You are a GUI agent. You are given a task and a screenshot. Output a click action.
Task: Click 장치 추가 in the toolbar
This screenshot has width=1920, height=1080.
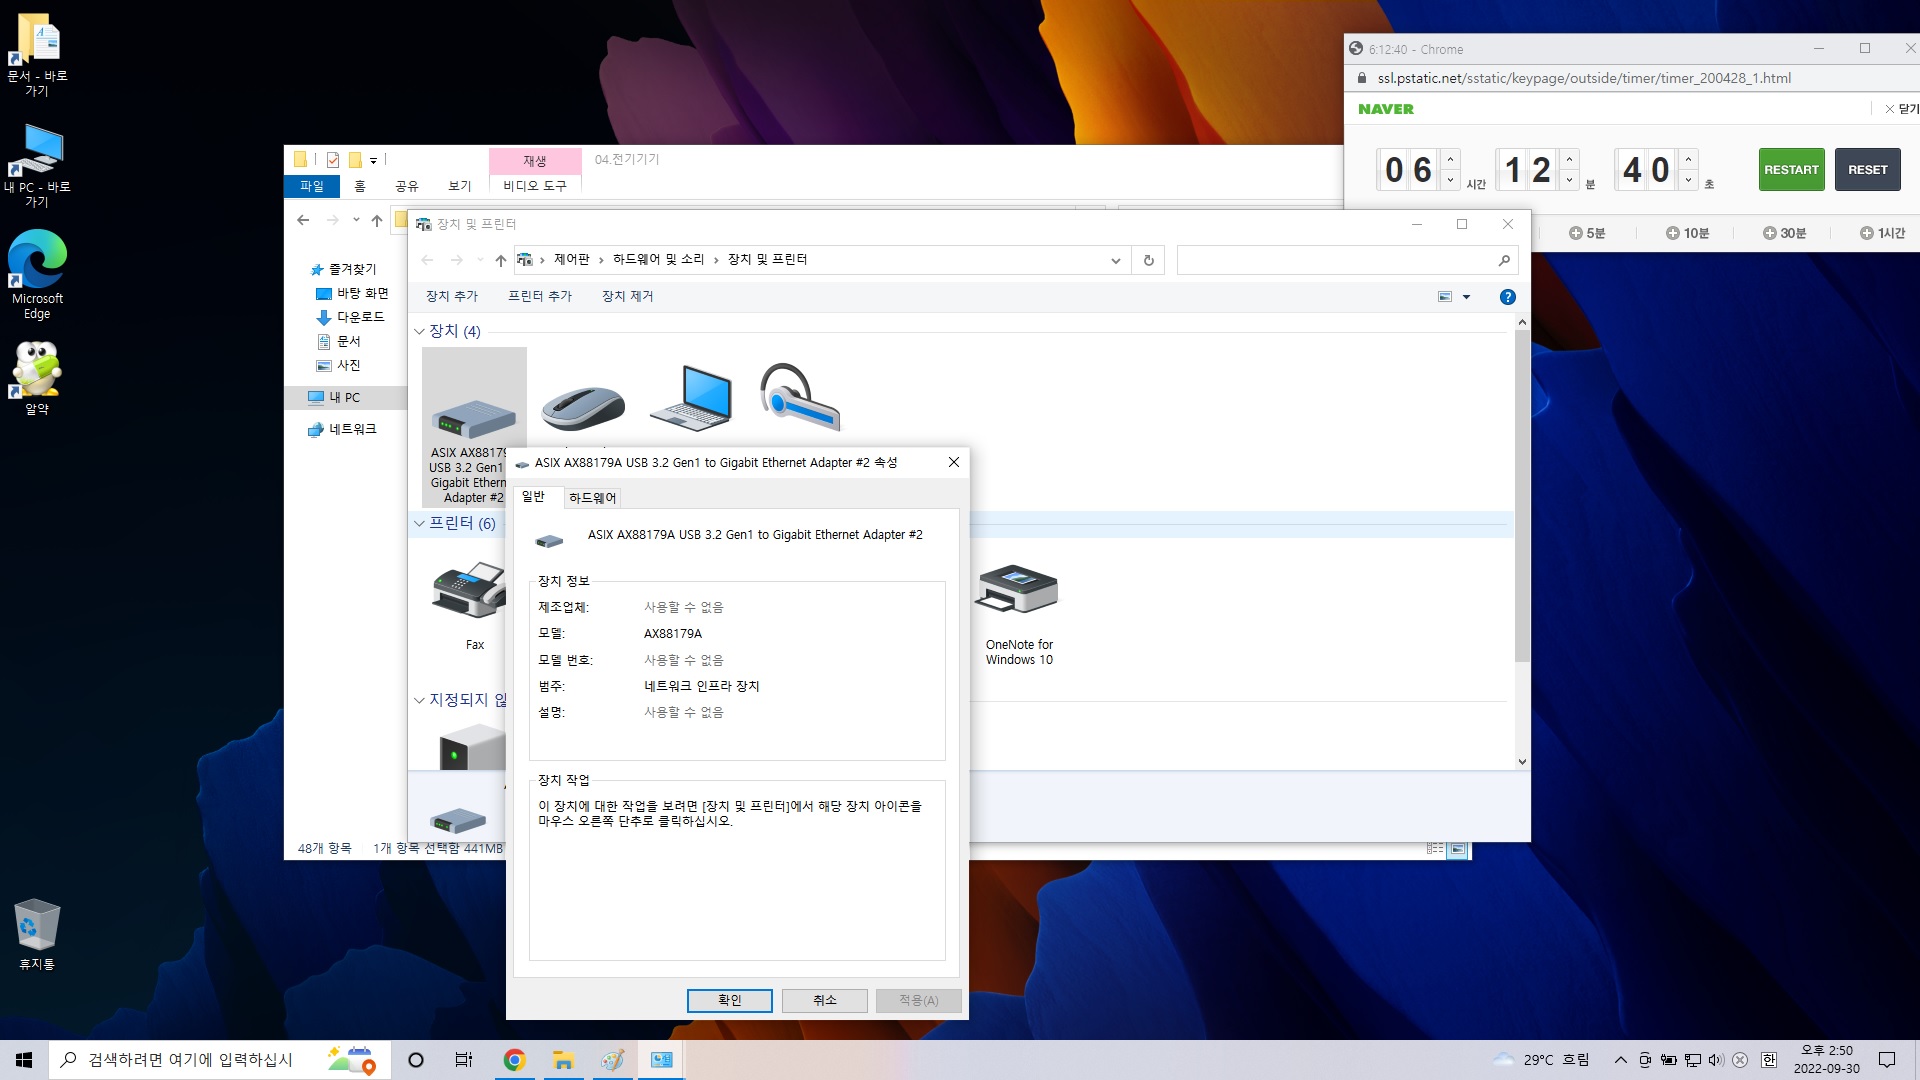point(452,296)
